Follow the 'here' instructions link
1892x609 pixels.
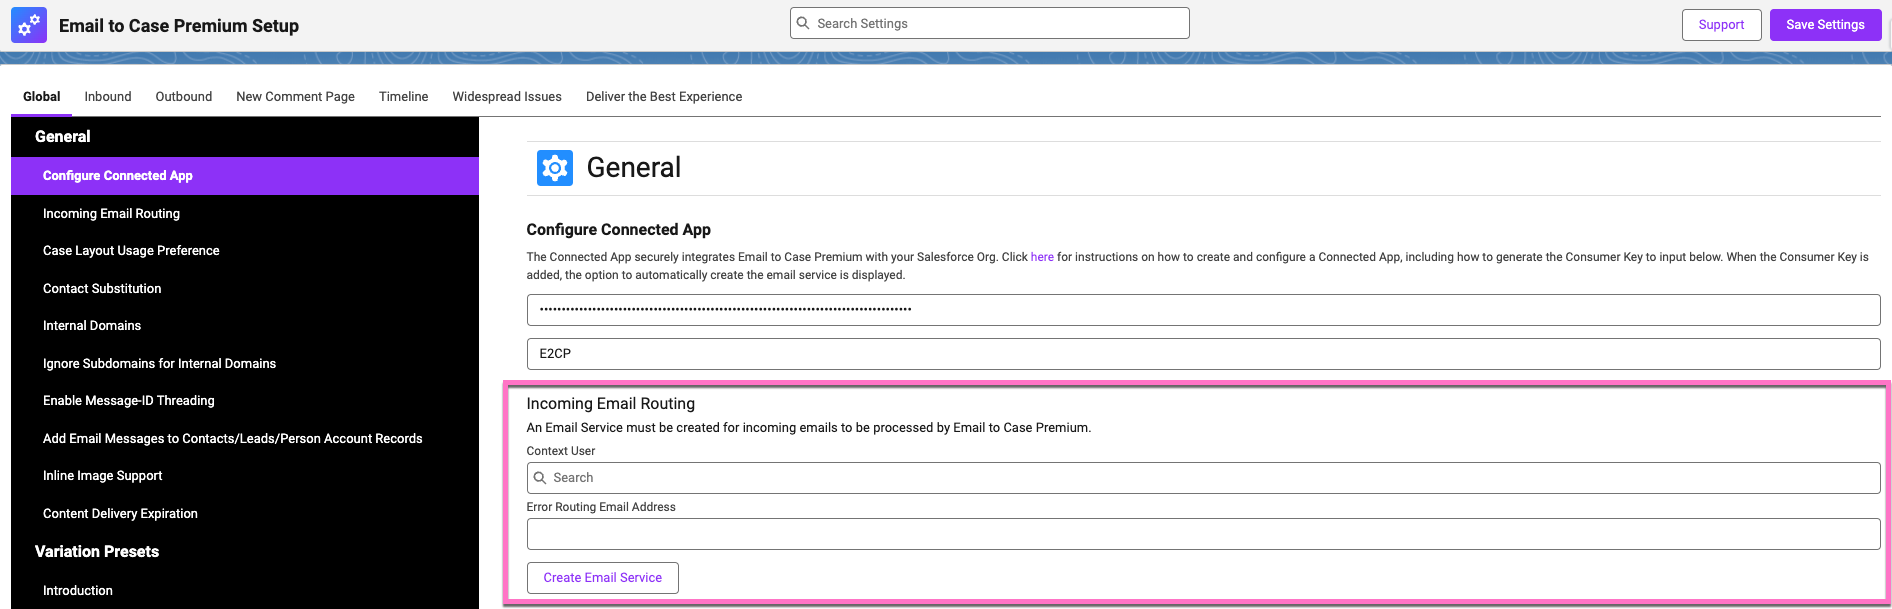coord(1042,257)
